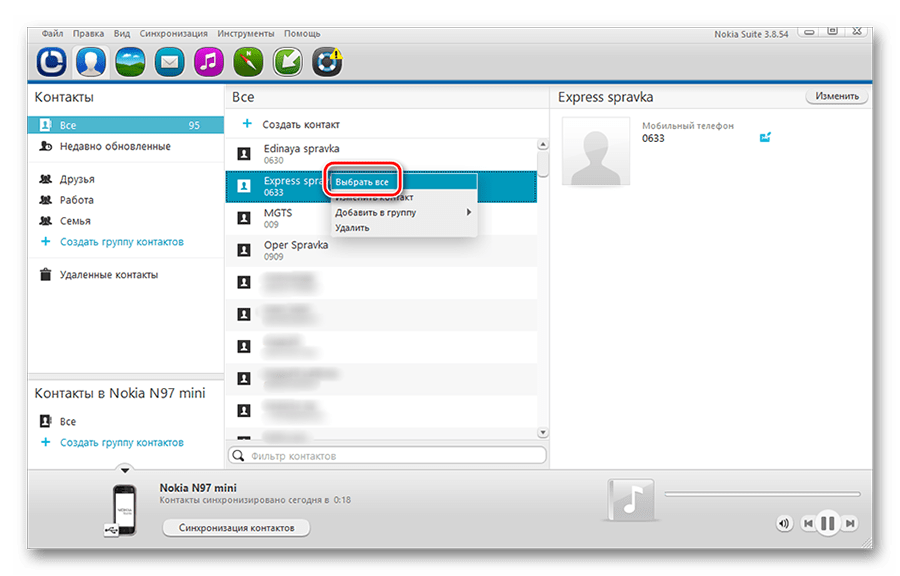900x576 pixels.
Task: Select Oper Spravka contact
Action: (x=381, y=250)
